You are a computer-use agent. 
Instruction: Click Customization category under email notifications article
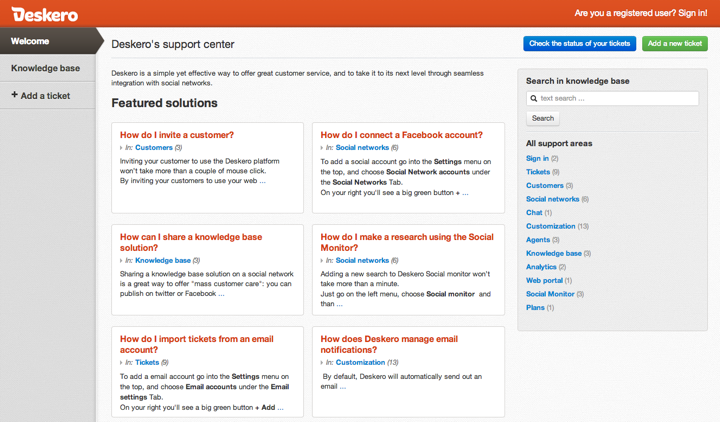360,362
